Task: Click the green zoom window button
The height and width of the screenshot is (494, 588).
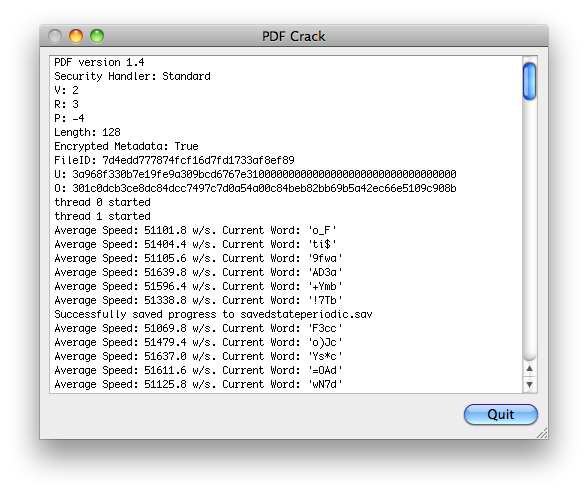Action: tap(97, 36)
